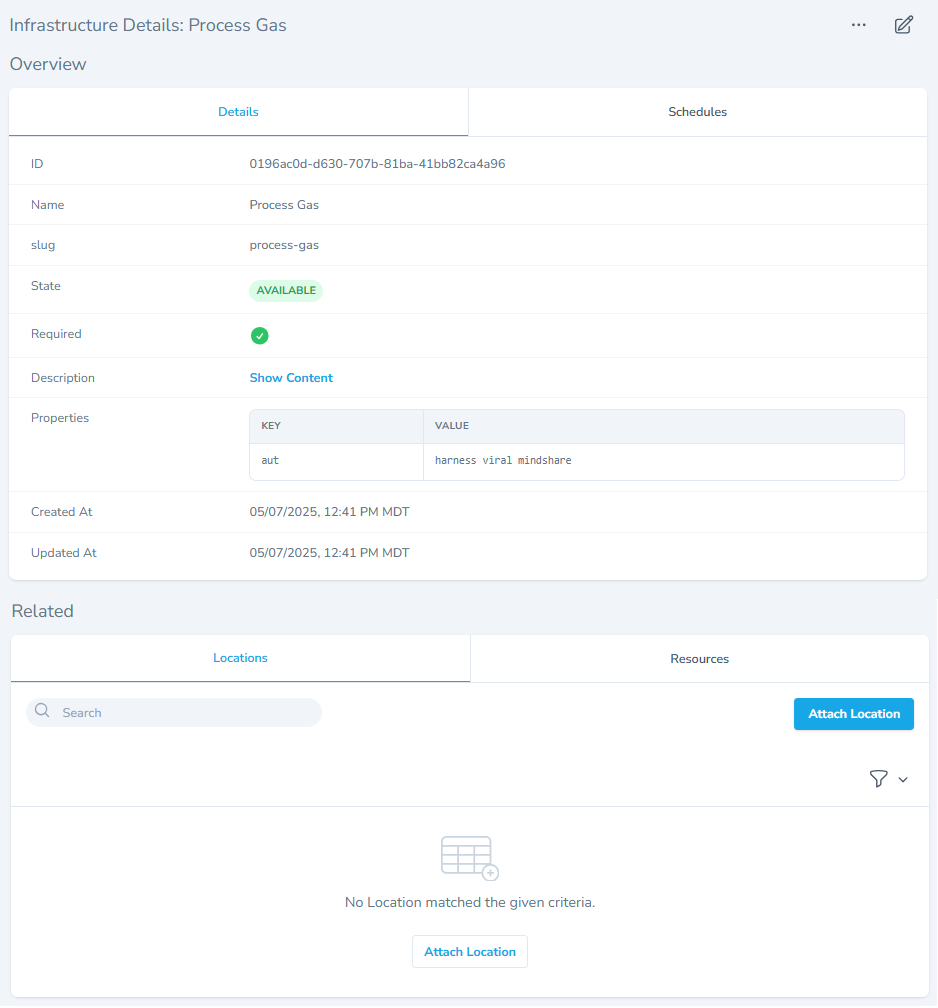The width and height of the screenshot is (938, 1008).
Task: Click the 'harness viral mindshare' property value
Action: [503, 461]
